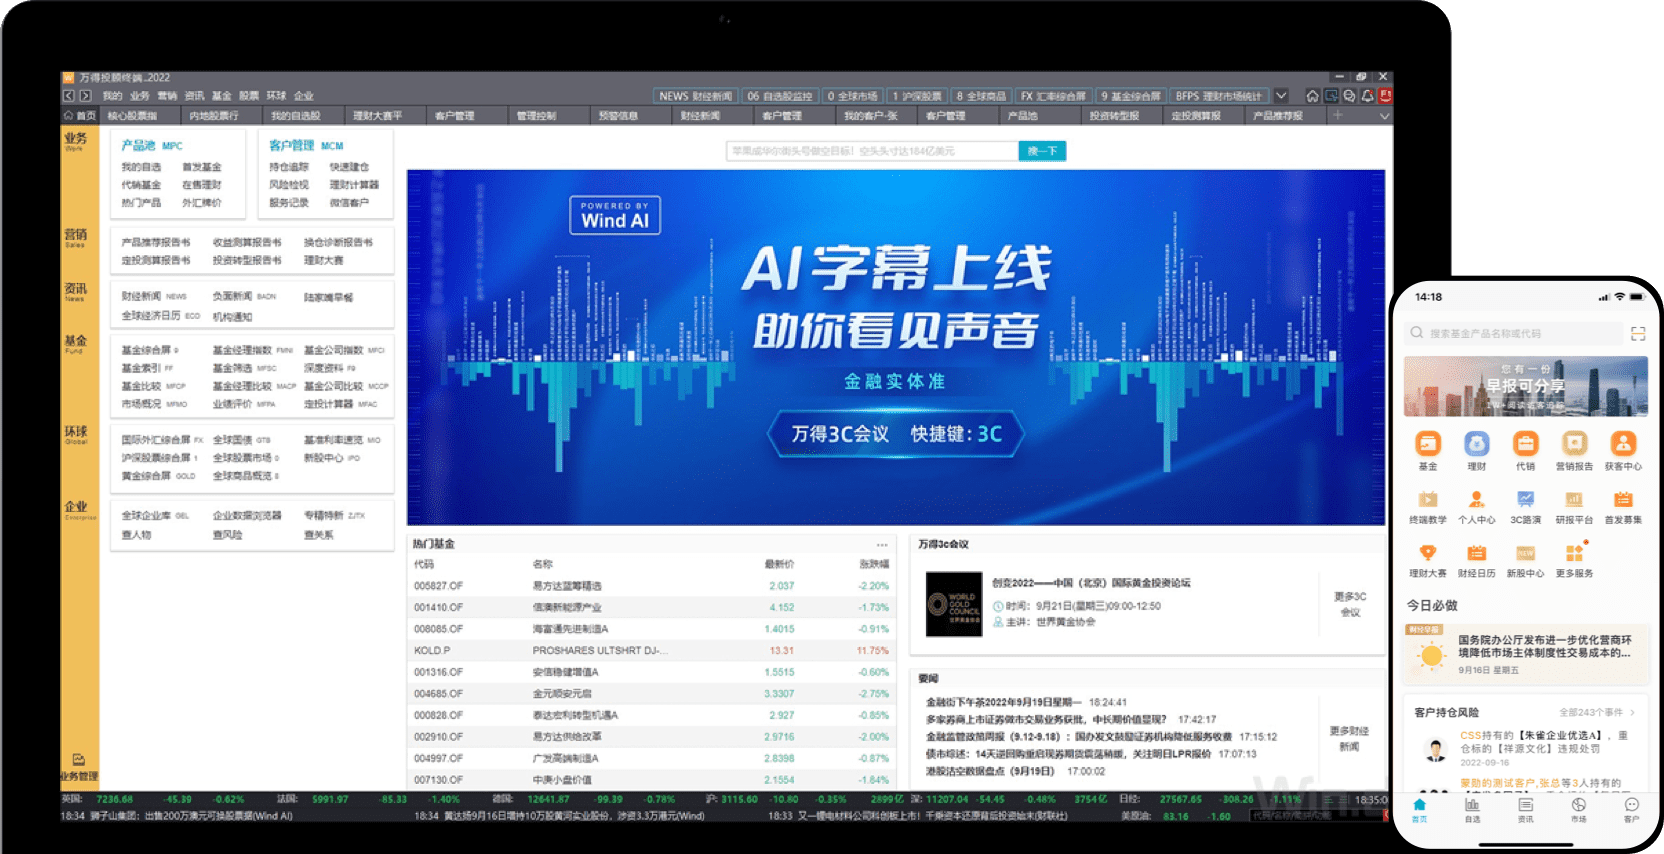This screenshot has width=1664, height=854.
Task: Open FX 汇率综合屏 shortcut button
Action: (x=1053, y=96)
